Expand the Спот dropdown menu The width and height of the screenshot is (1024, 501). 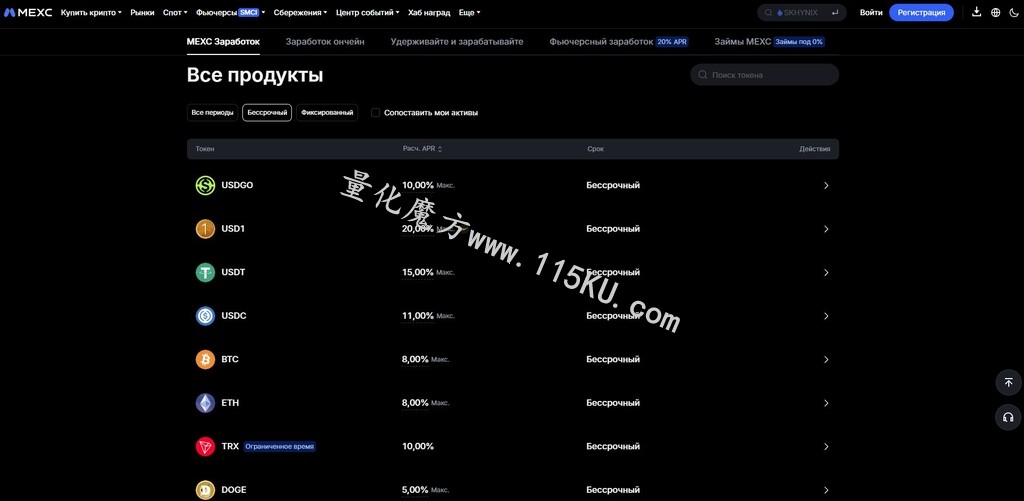[175, 12]
